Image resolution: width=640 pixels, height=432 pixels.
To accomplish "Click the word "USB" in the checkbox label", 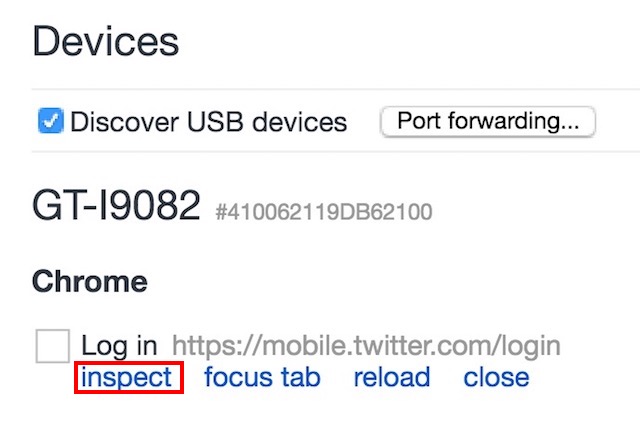I will [x=198, y=123].
